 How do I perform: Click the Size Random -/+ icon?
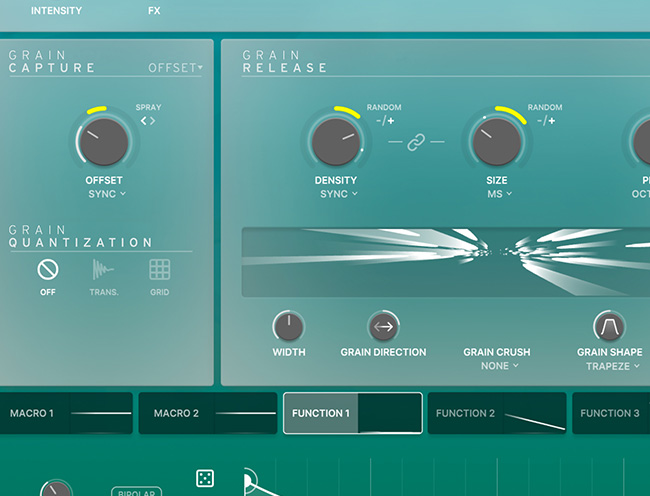(x=545, y=121)
